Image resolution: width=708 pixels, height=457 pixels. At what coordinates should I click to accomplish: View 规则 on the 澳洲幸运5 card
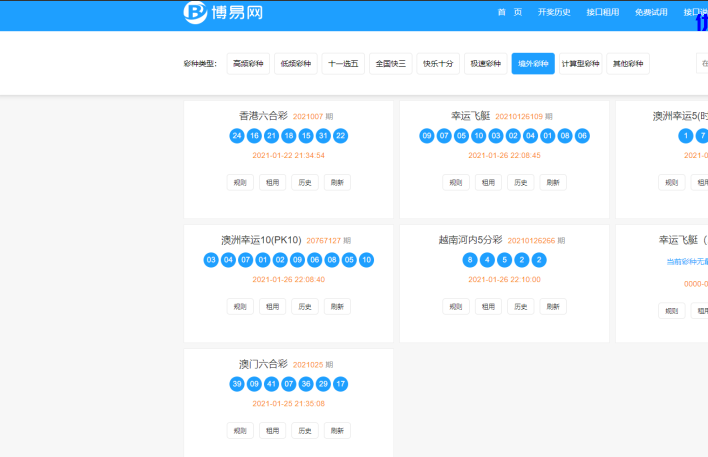click(x=671, y=182)
